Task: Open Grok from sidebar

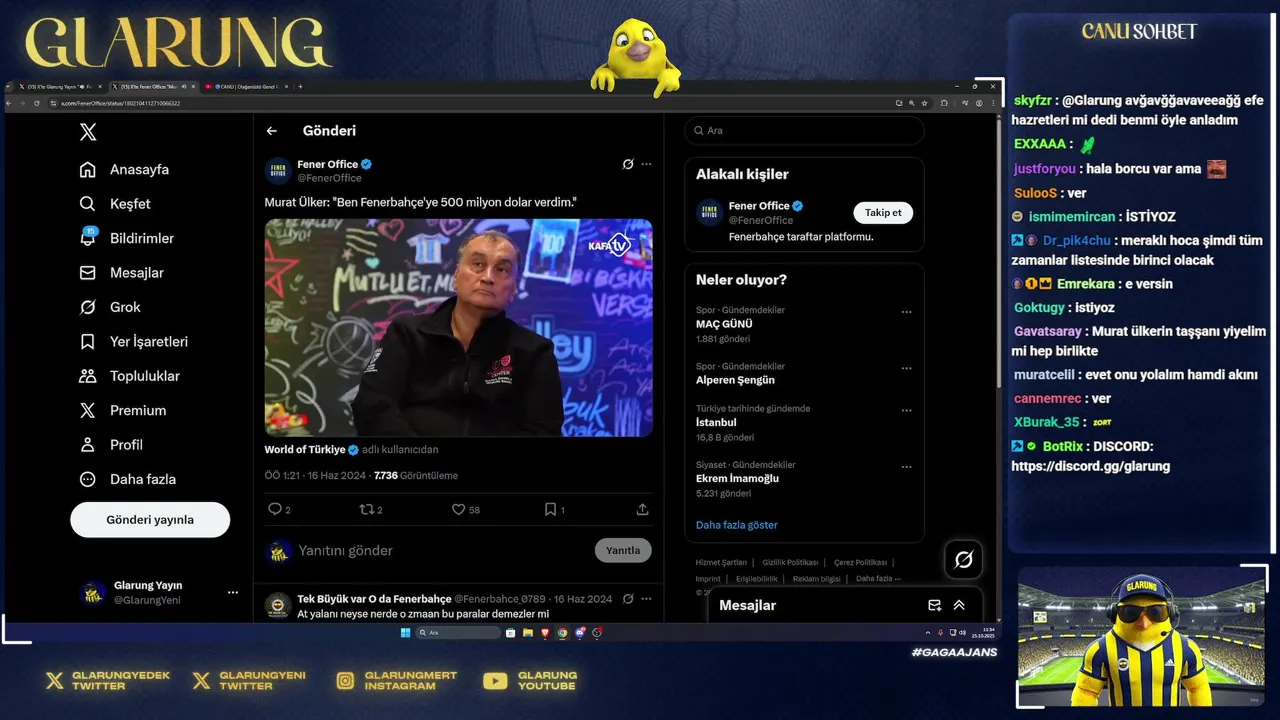Action: [110, 307]
